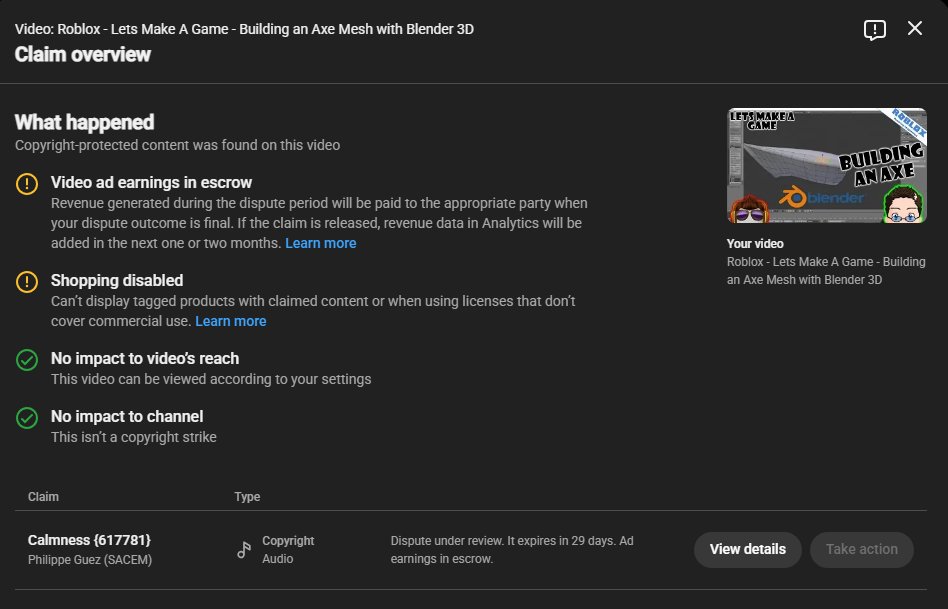Click the Dispute under review status text

point(512,550)
